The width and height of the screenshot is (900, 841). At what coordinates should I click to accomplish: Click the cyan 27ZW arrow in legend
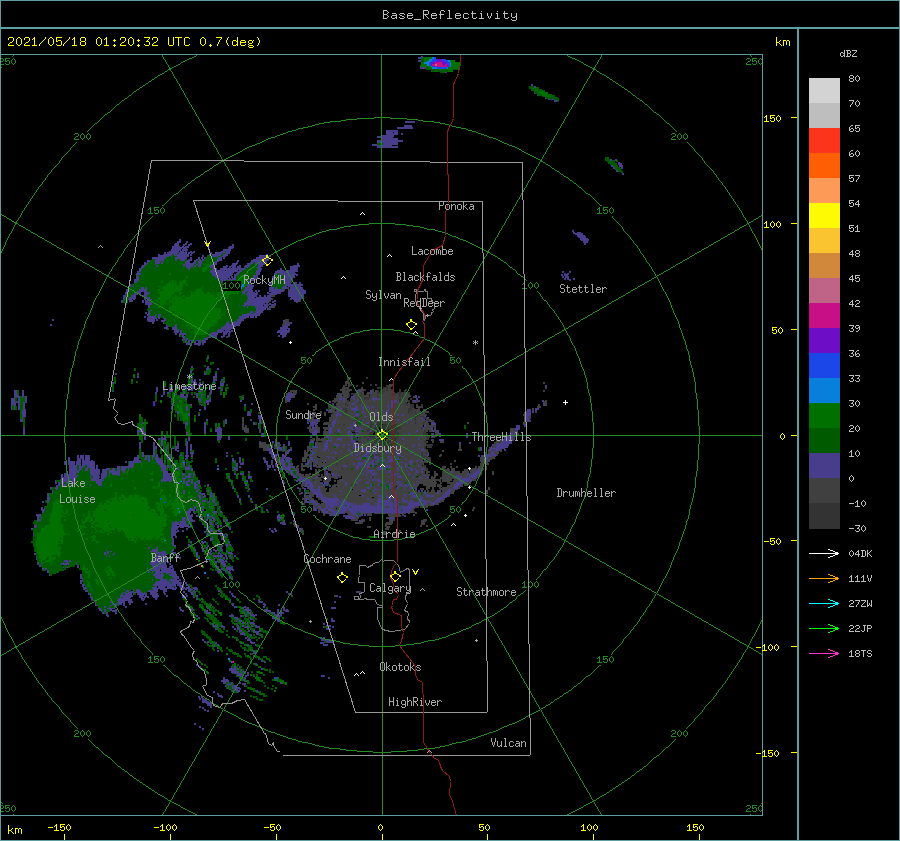pos(824,603)
